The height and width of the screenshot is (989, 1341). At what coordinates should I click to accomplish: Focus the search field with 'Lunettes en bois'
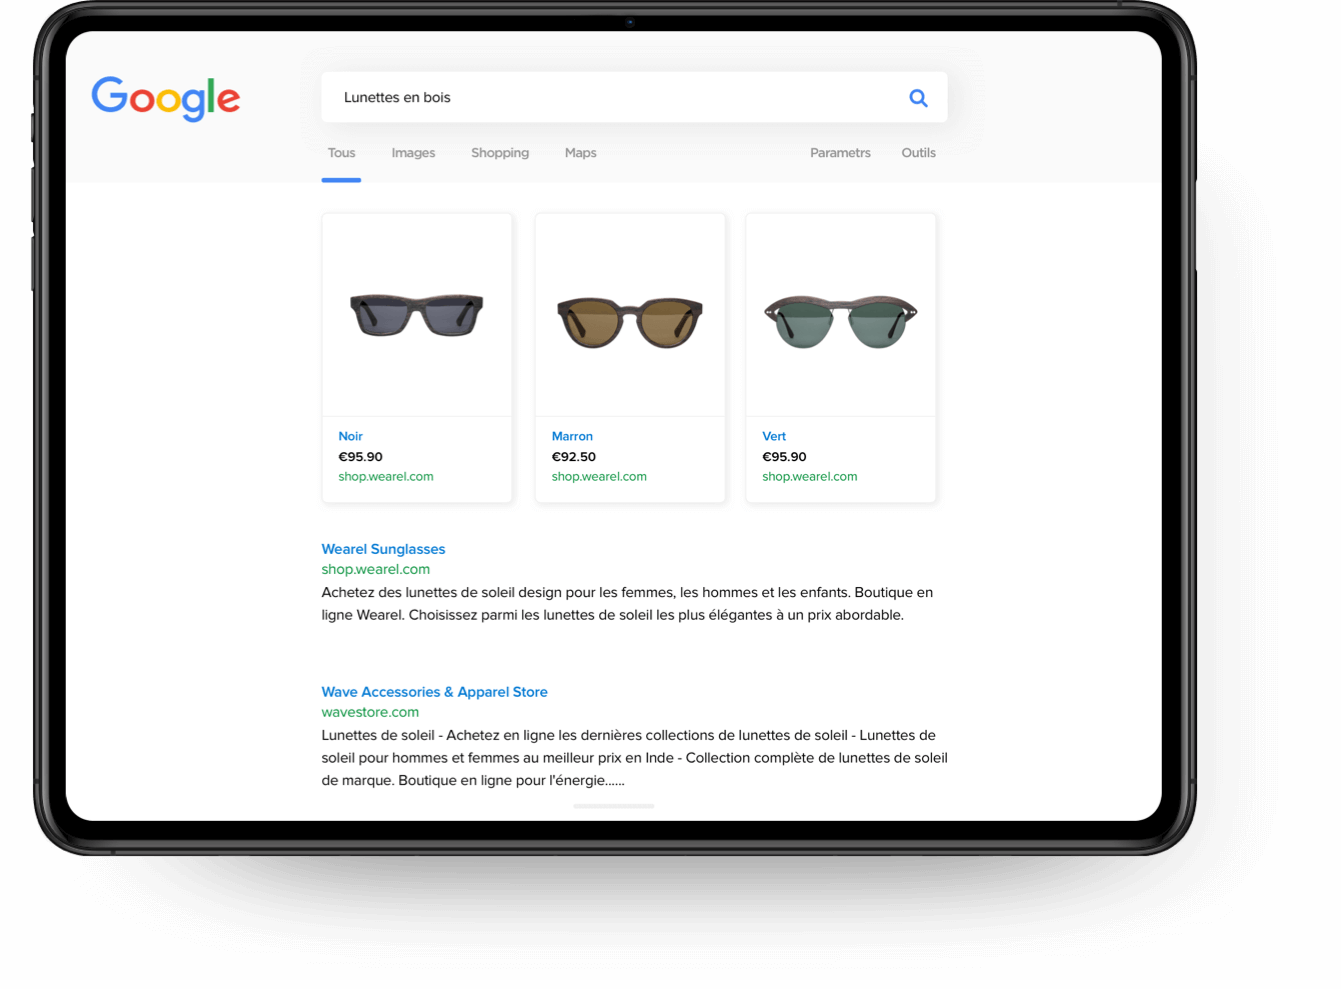pyautogui.click(x=634, y=97)
